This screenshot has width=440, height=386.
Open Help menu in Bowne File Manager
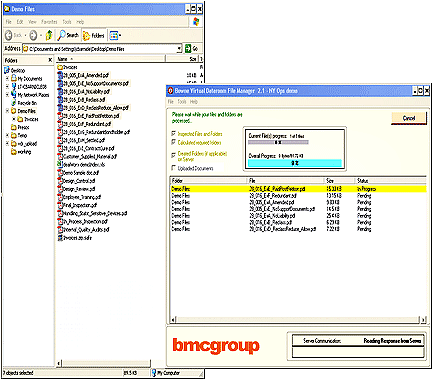[x=194, y=102]
